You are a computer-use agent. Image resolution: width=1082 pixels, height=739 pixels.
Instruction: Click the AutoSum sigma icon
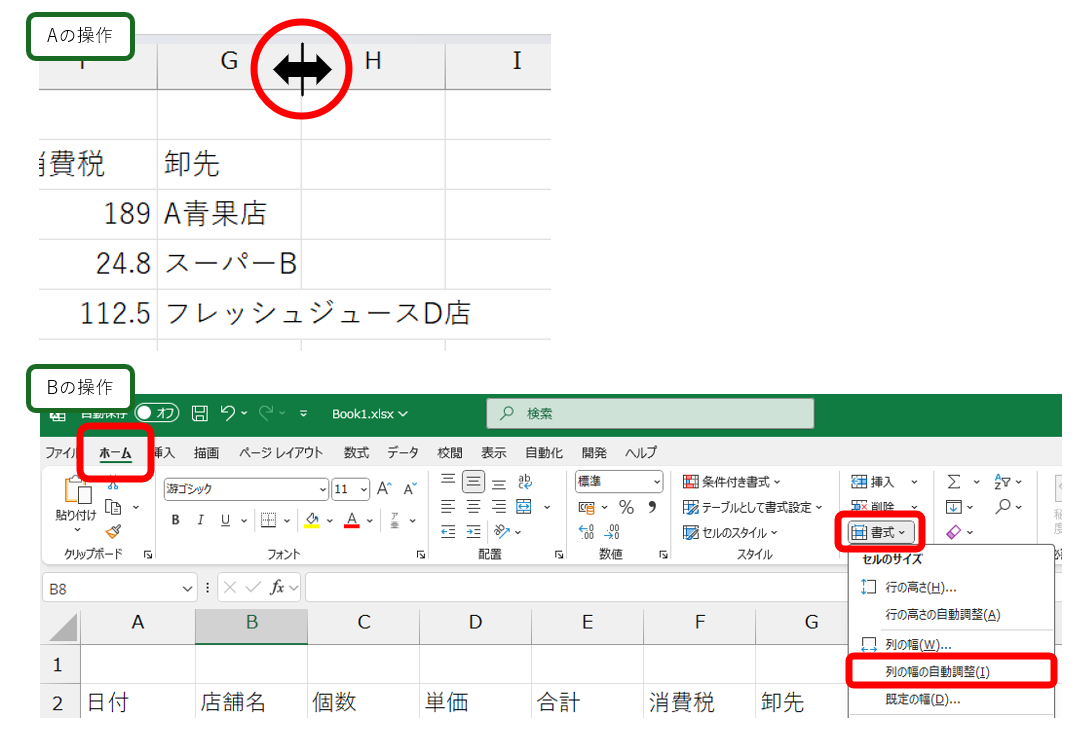pyautogui.click(x=953, y=482)
